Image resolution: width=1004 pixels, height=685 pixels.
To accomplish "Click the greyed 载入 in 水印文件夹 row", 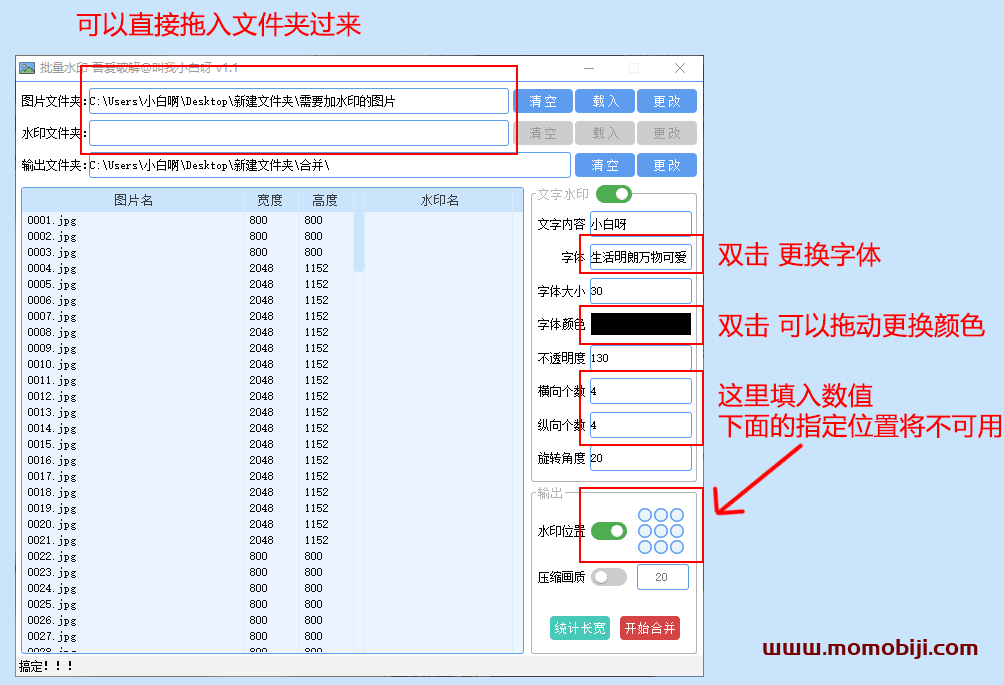I will coord(605,133).
